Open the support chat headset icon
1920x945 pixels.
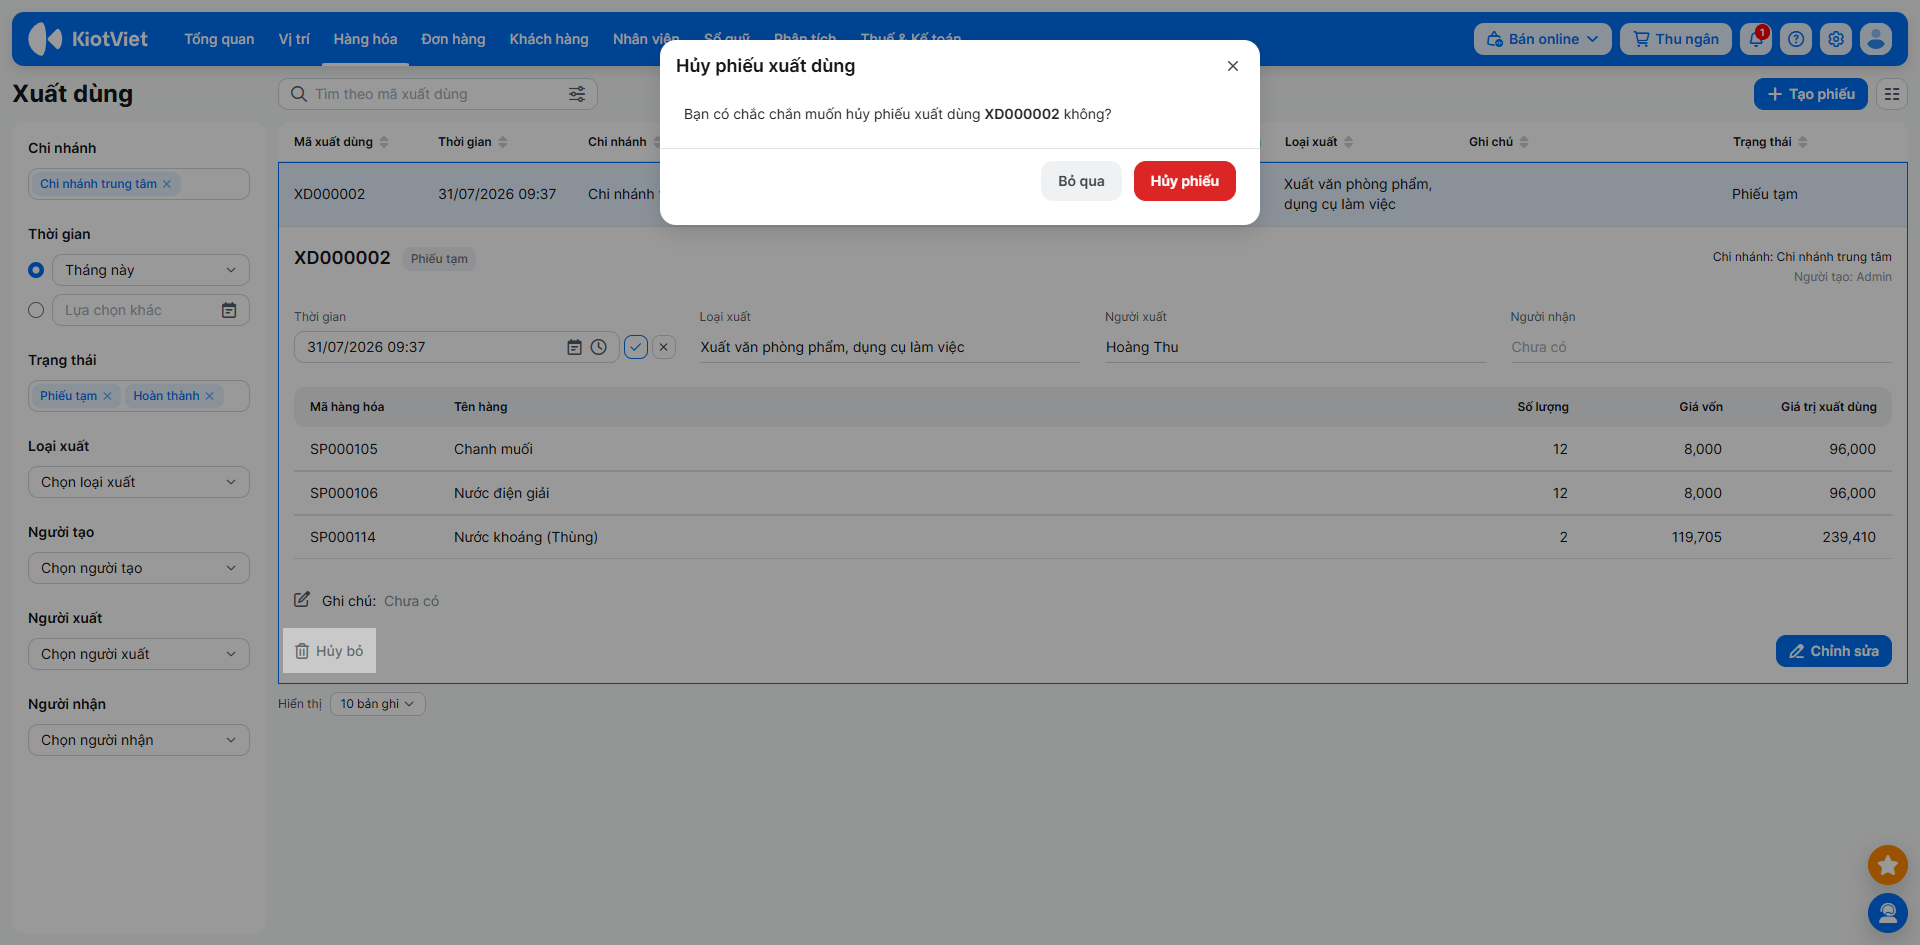1888,913
